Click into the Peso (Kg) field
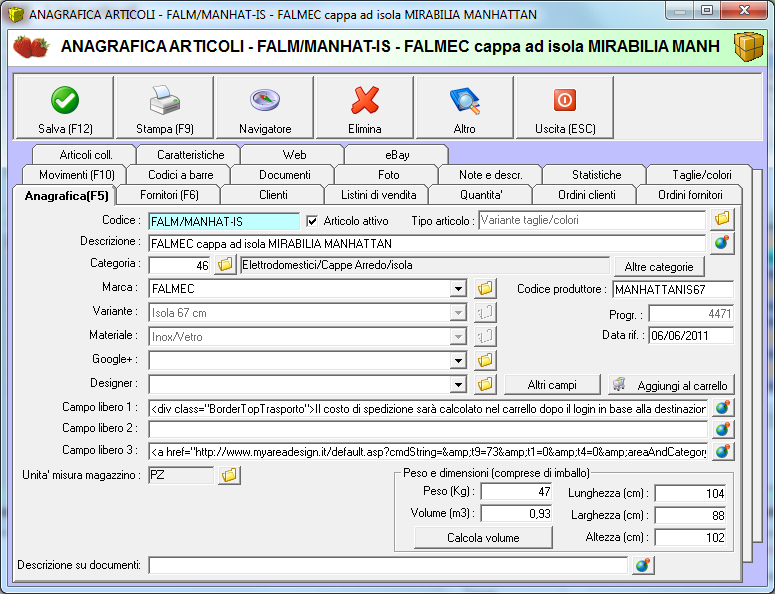Screen dimensions: 775x594 point(516,491)
